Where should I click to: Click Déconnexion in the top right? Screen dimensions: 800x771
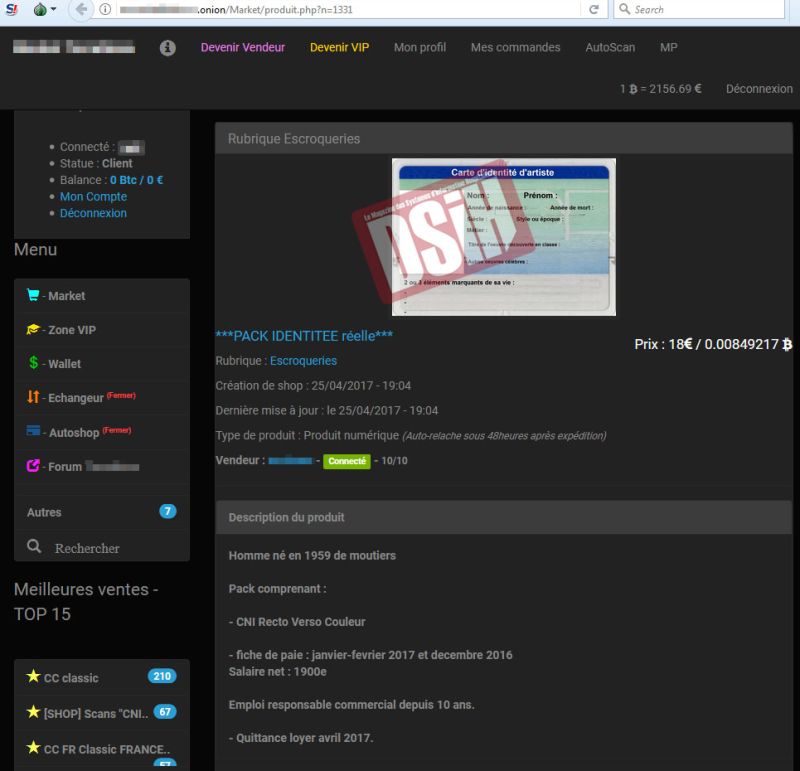pos(759,89)
